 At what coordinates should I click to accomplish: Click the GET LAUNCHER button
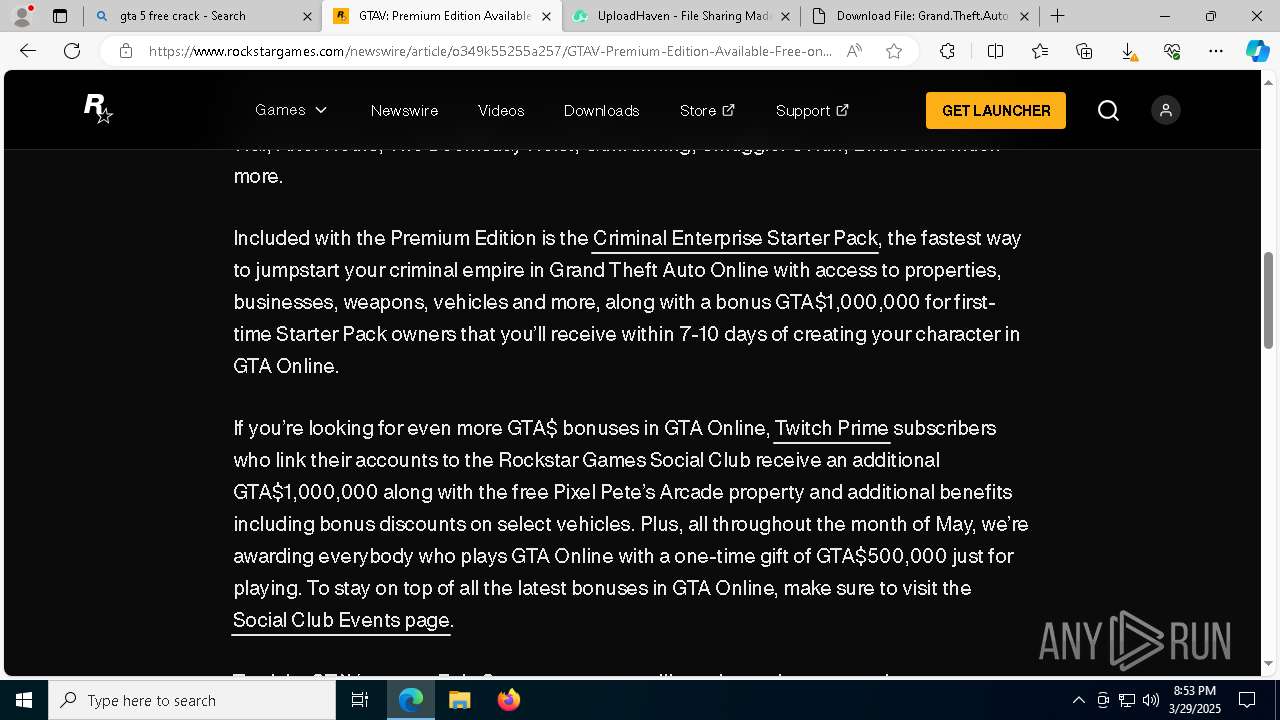coord(996,110)
